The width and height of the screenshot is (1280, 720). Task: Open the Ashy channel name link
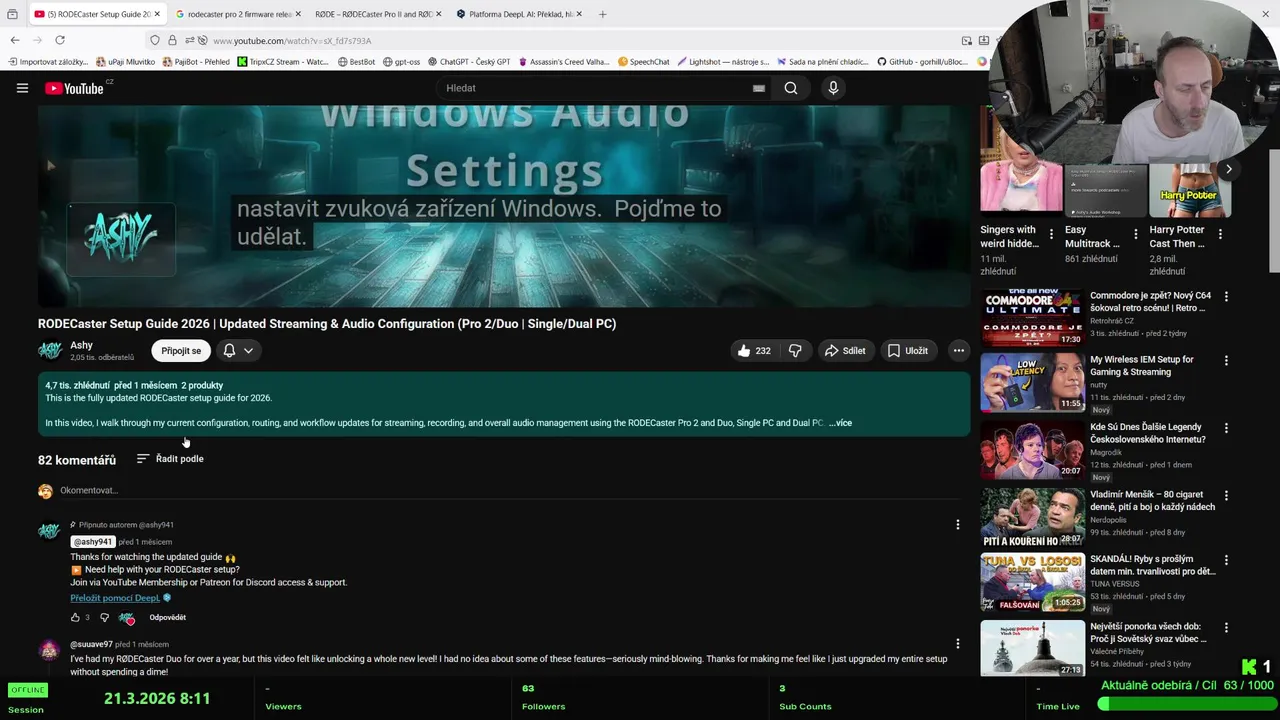pos(81,345)
